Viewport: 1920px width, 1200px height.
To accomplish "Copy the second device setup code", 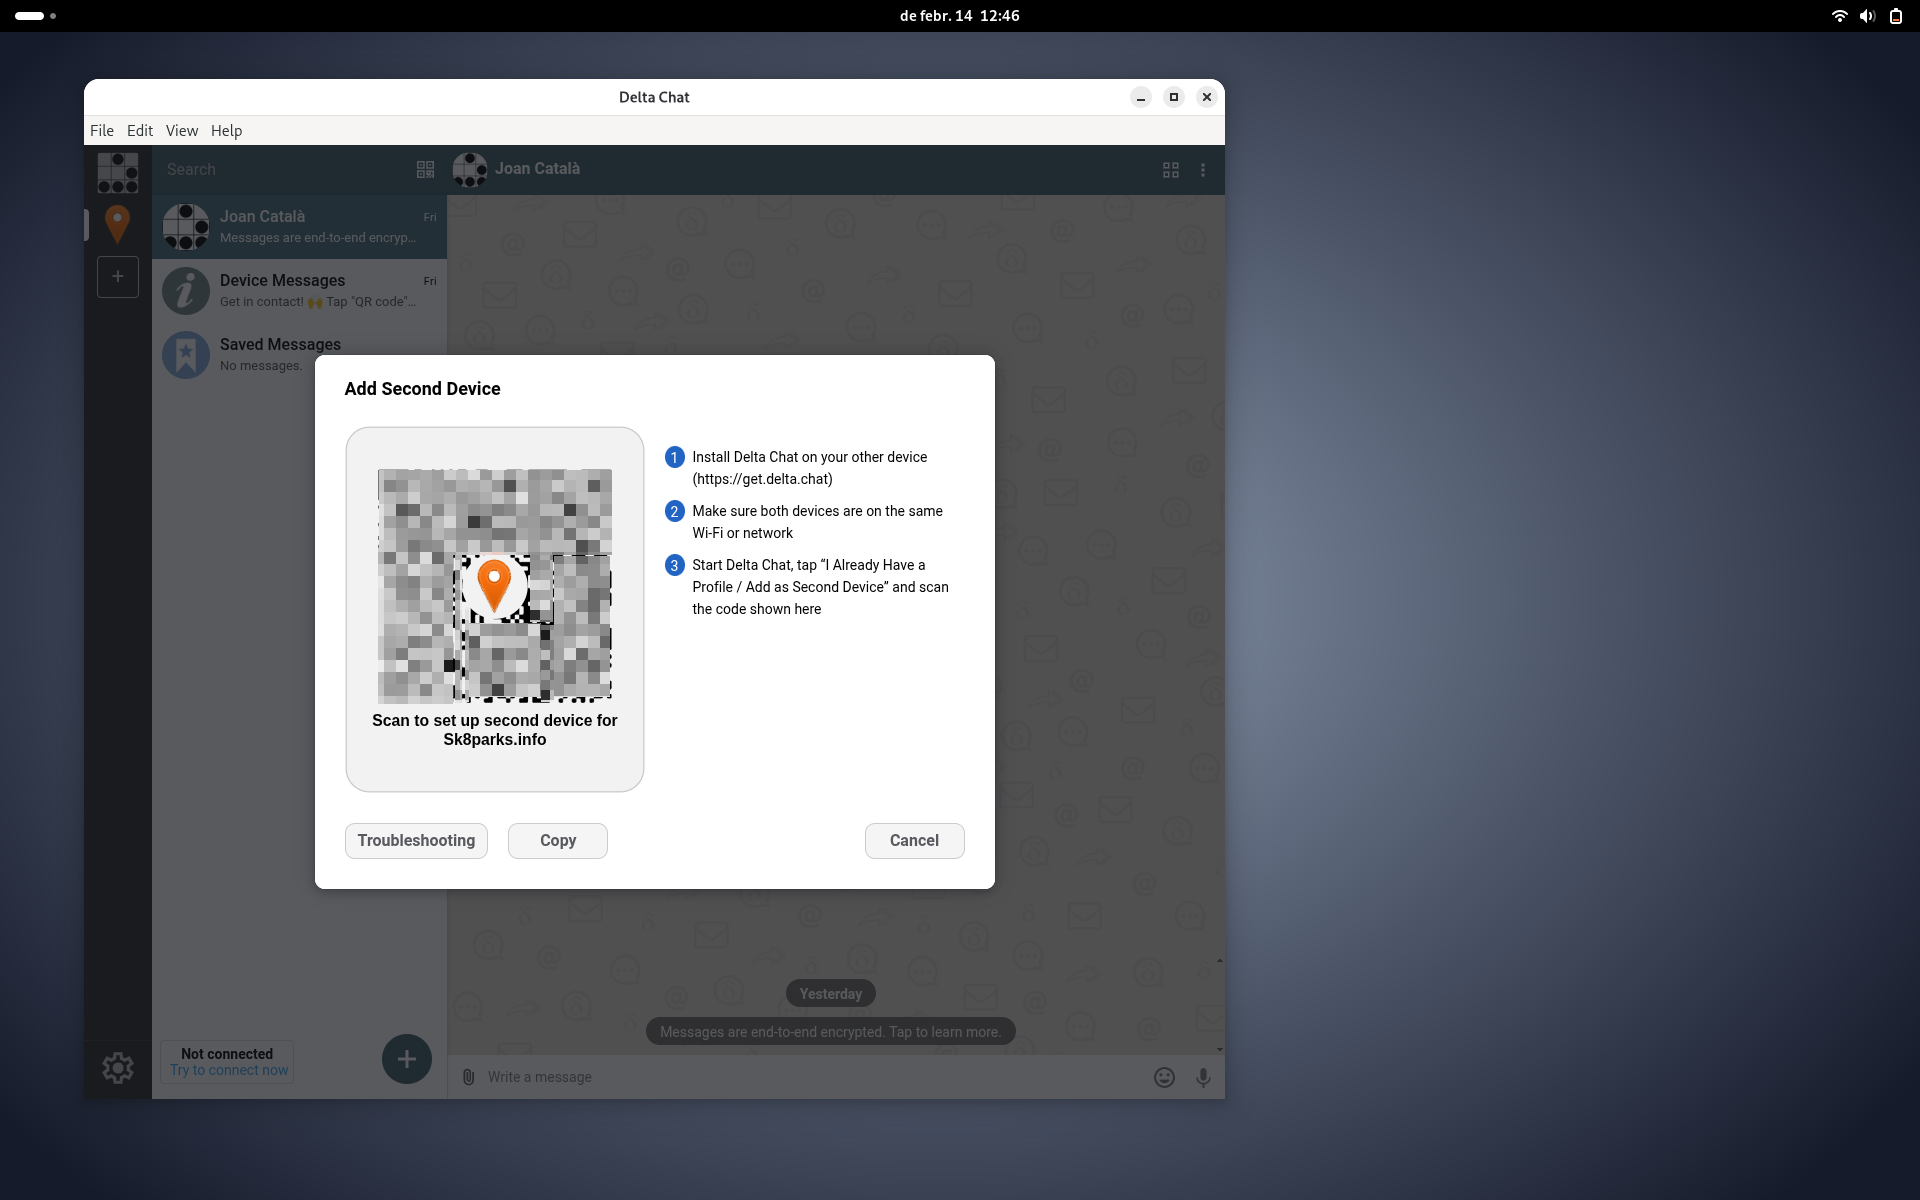I will pyautogui.click(x=557, y=841).
